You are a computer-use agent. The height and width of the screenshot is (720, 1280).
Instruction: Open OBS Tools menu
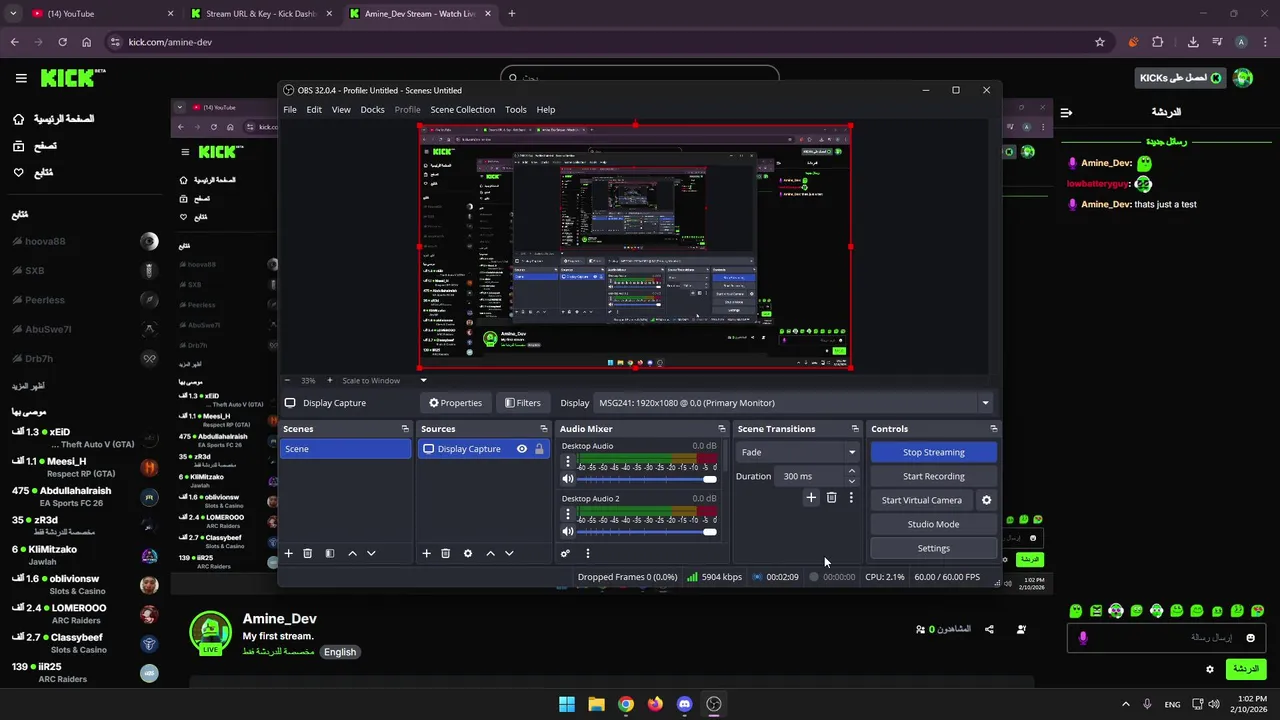click(x=516, y=110)
